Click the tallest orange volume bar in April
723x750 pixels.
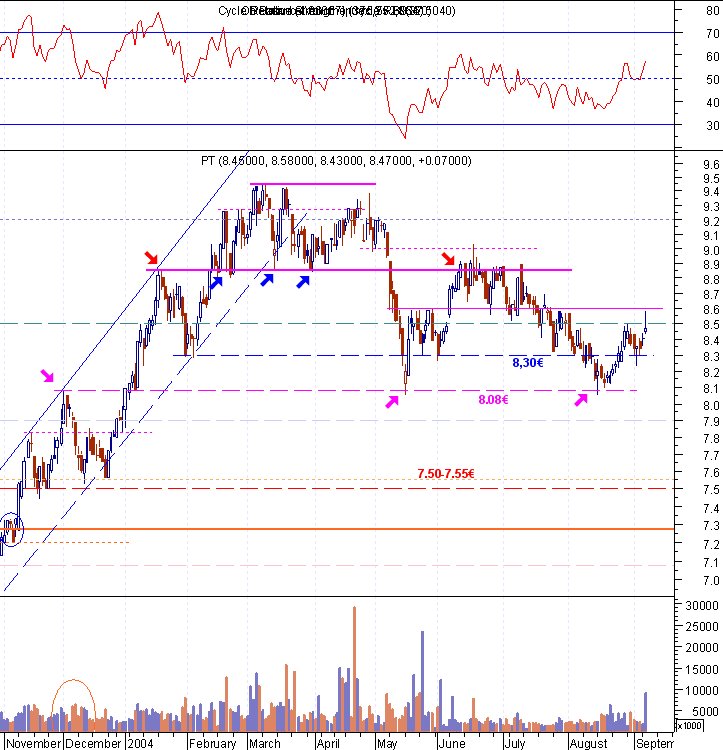pos(354,669)
